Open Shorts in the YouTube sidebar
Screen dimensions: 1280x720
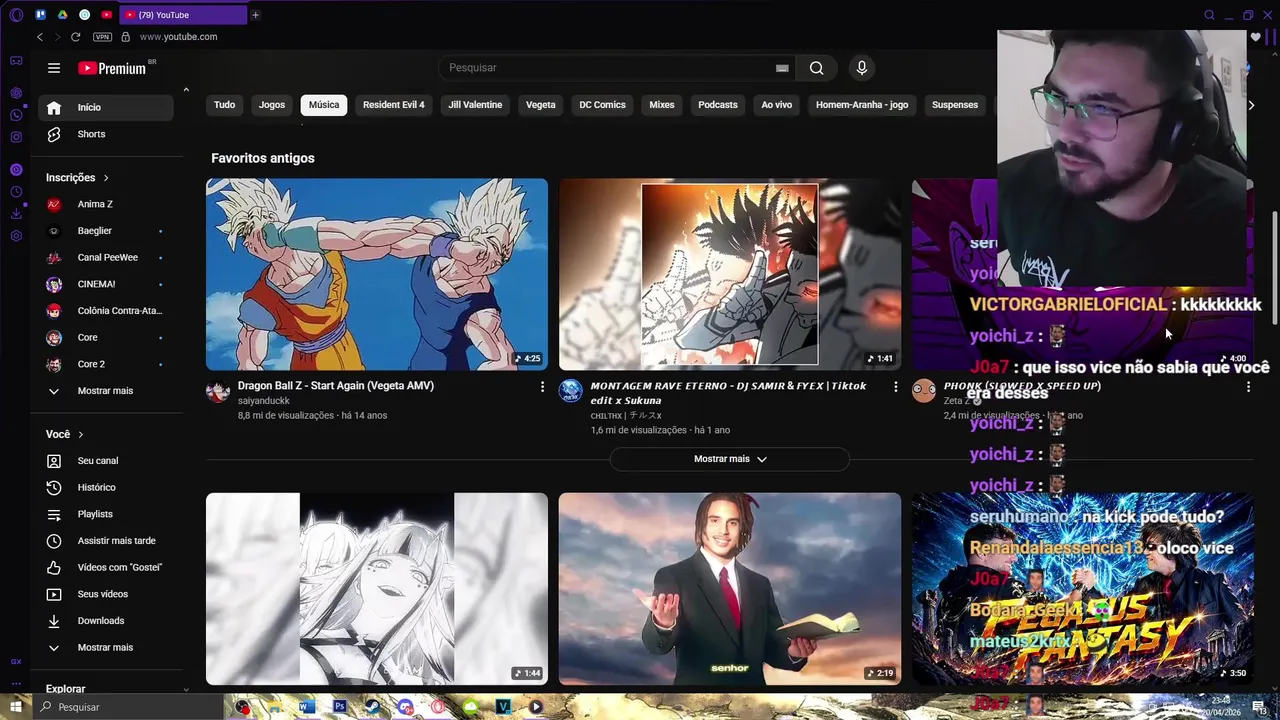pos(106,134)
